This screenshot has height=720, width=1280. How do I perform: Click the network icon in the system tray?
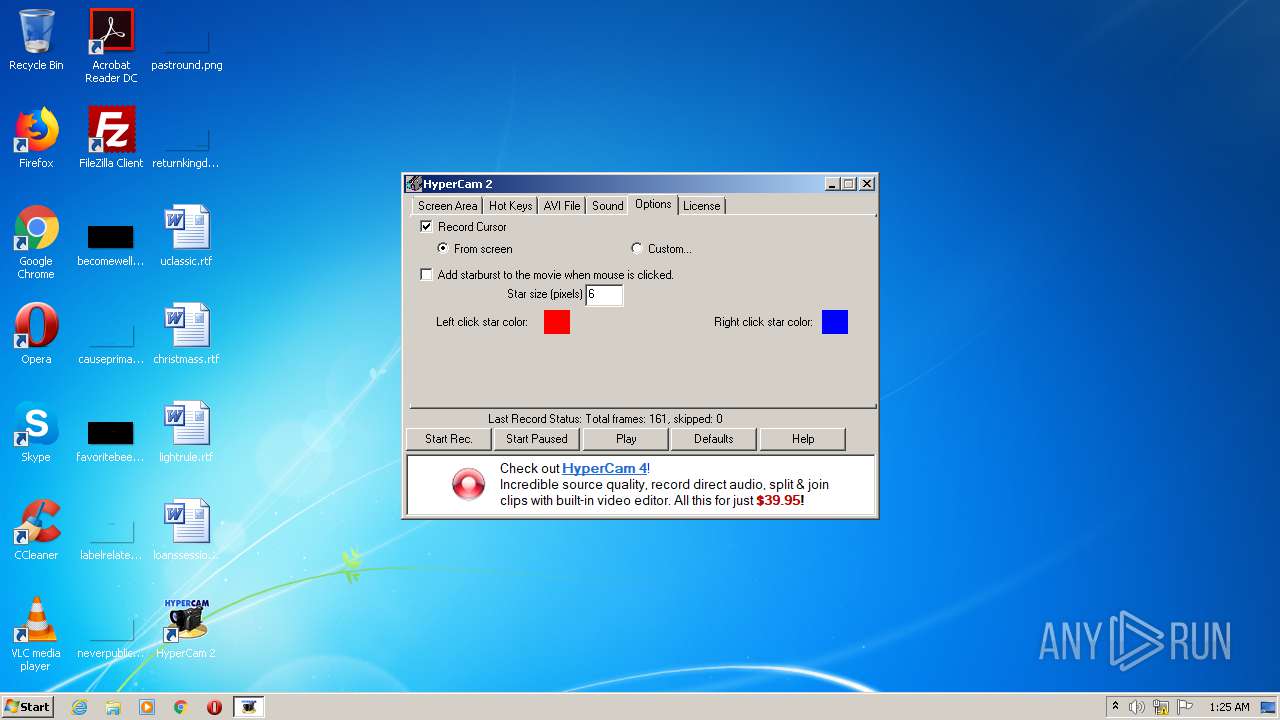click(x=1161, y=707)
